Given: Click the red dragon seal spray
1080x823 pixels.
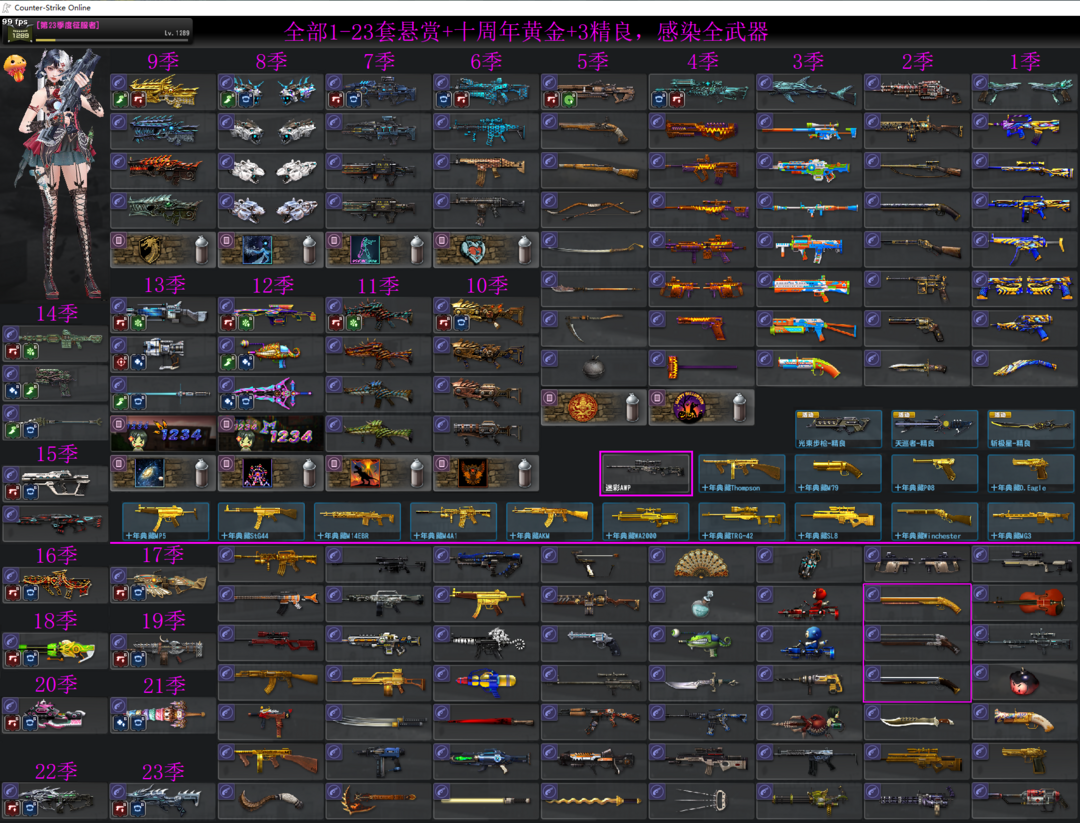Looking at the screenshot, I should (583, 408).
